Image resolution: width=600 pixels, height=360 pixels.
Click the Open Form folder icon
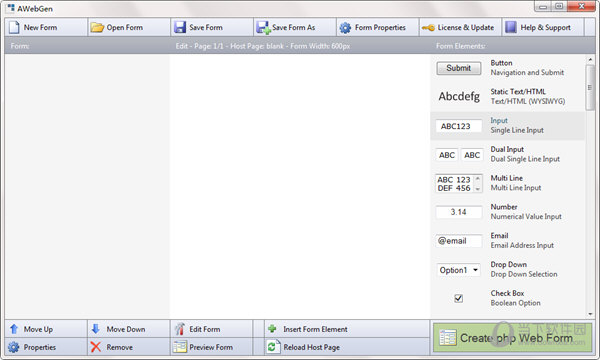pos(97,28)
